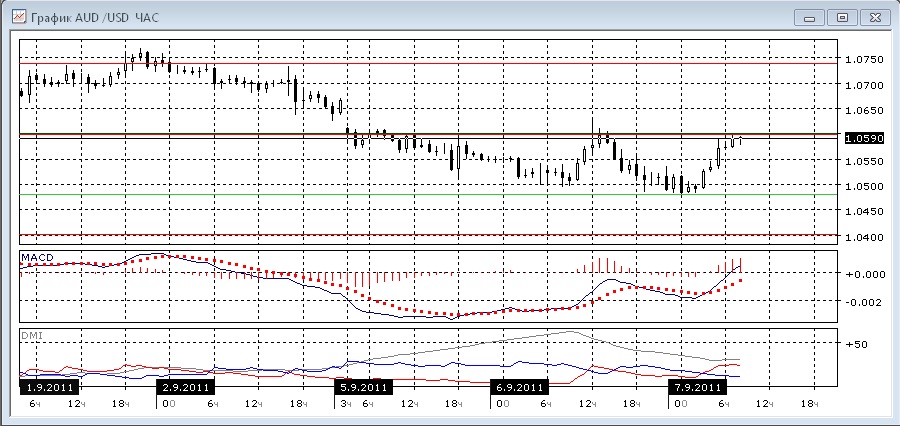Image resolution: width=900 pixels, height=426 pixels.
Task: Click the chart icon in the title bar
Action: click(x=19, y=17)
